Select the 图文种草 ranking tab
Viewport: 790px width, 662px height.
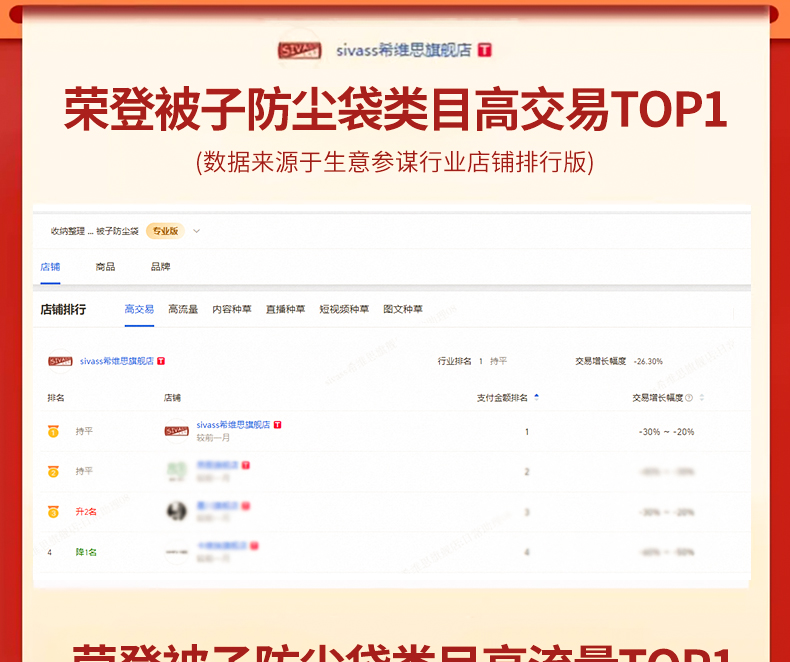pos(403,309)
